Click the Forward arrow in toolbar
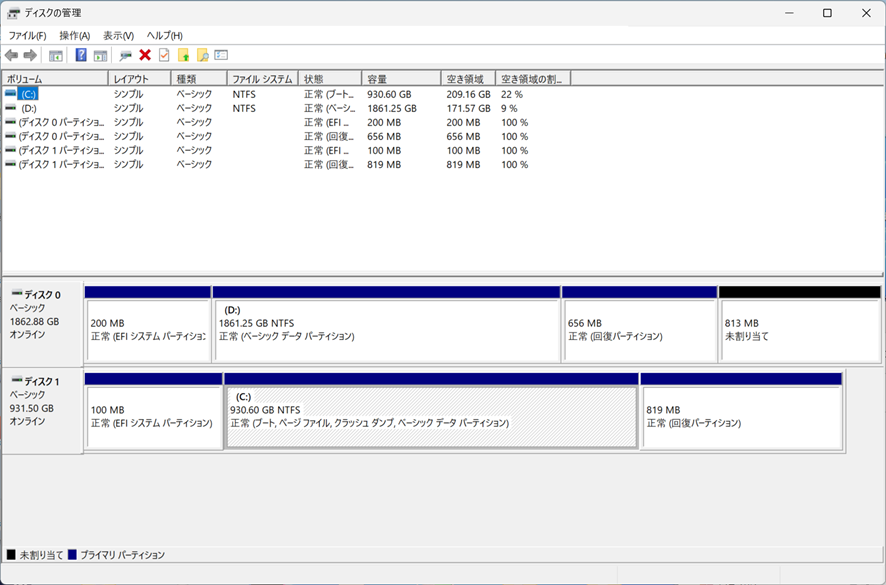 [30, 55]
